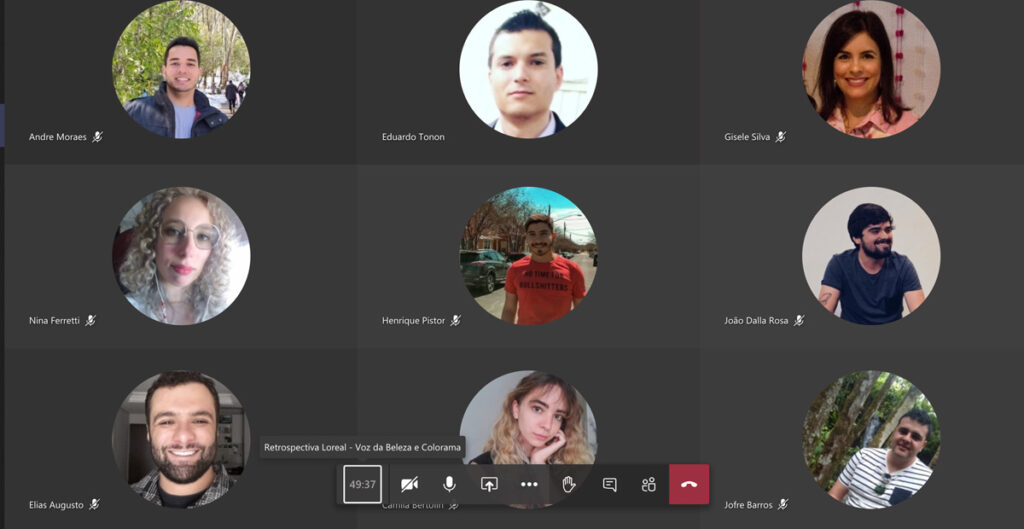This screenshot has height=529, width=1024.
Task: Click the muted mic icon beside Gisele Silva
Action: [781, 137]
